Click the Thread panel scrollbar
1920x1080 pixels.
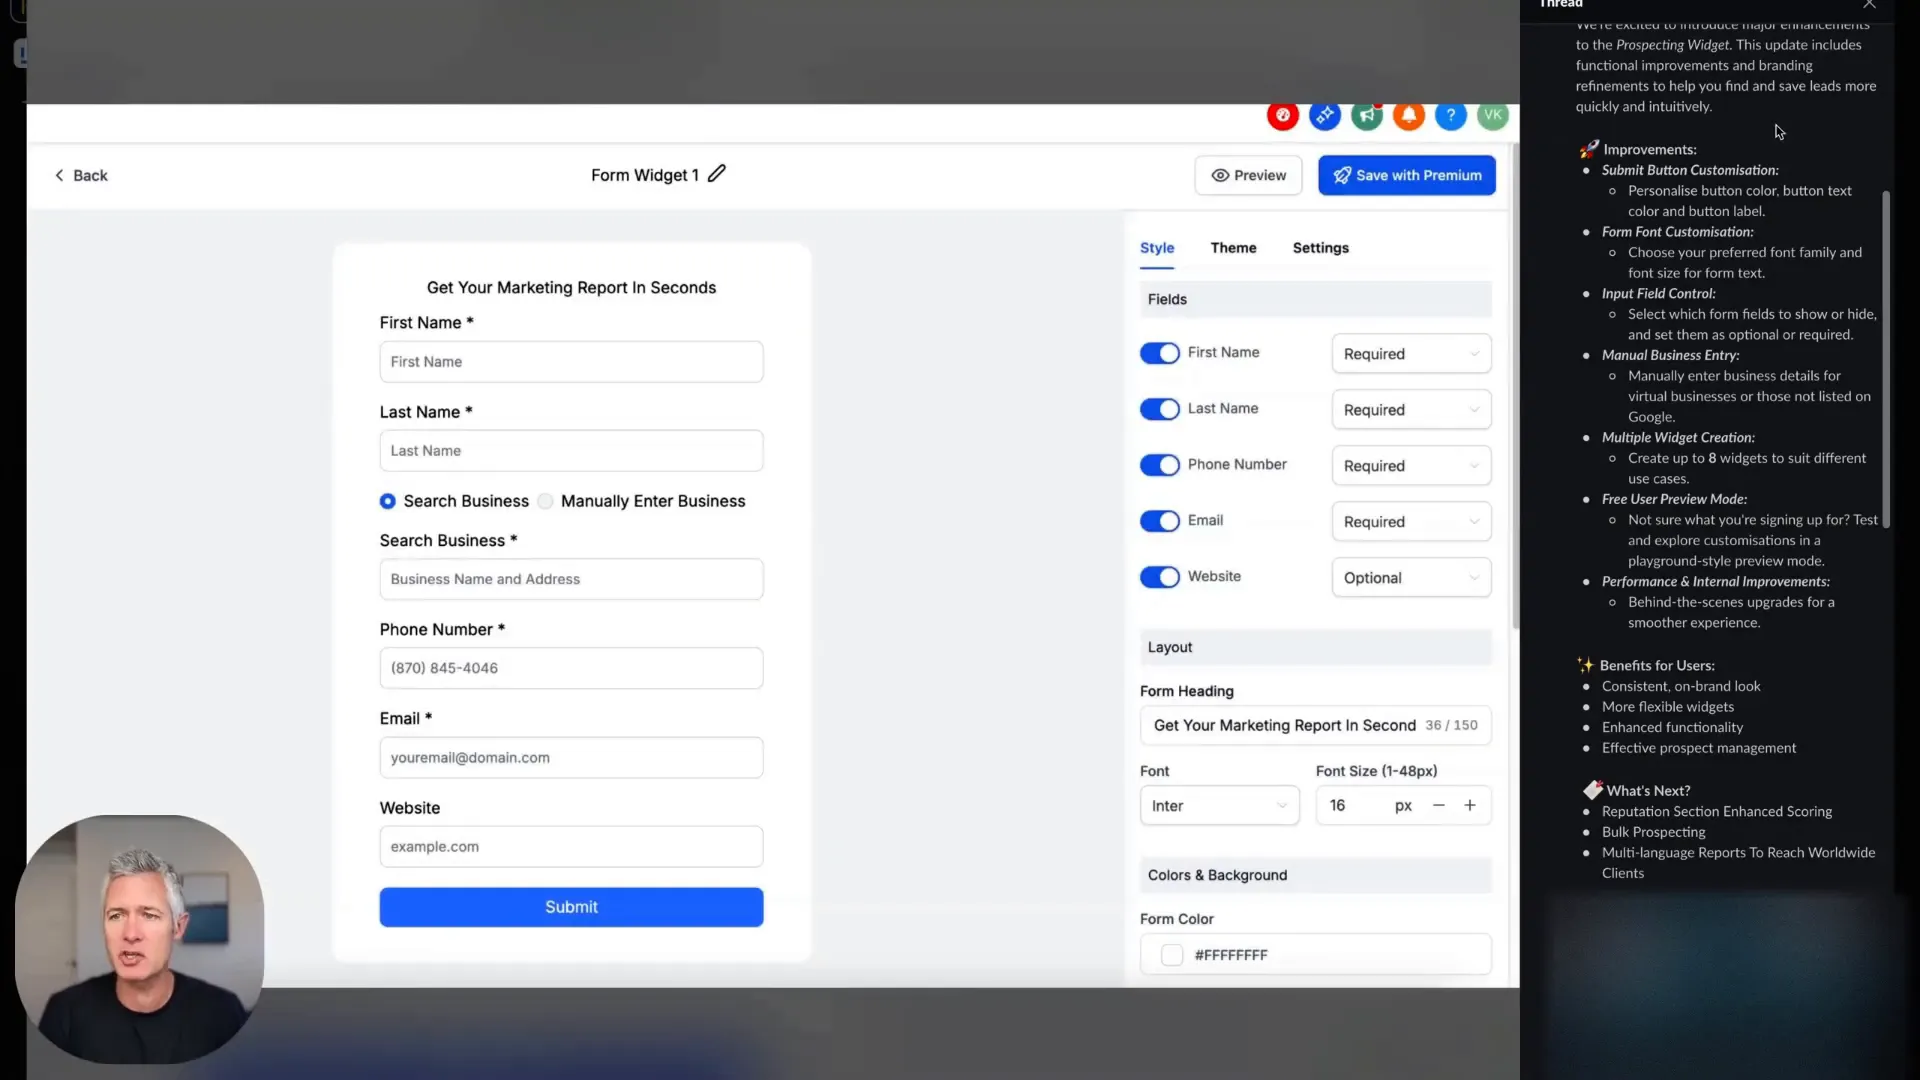click(x=1886, y=360)
